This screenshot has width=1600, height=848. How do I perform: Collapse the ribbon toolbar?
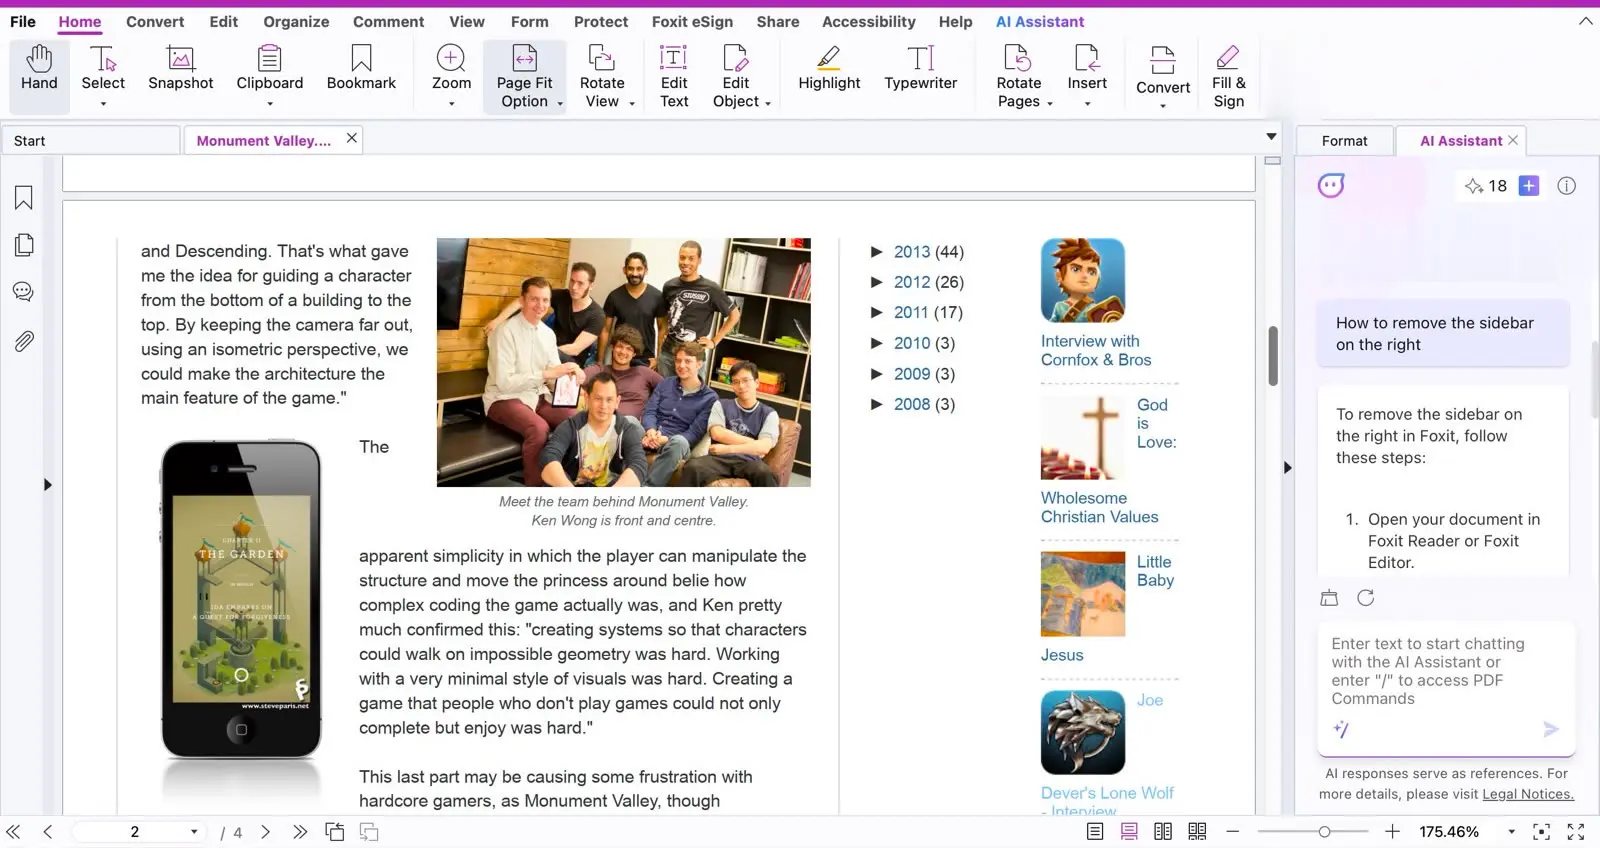pos(1585,21)
